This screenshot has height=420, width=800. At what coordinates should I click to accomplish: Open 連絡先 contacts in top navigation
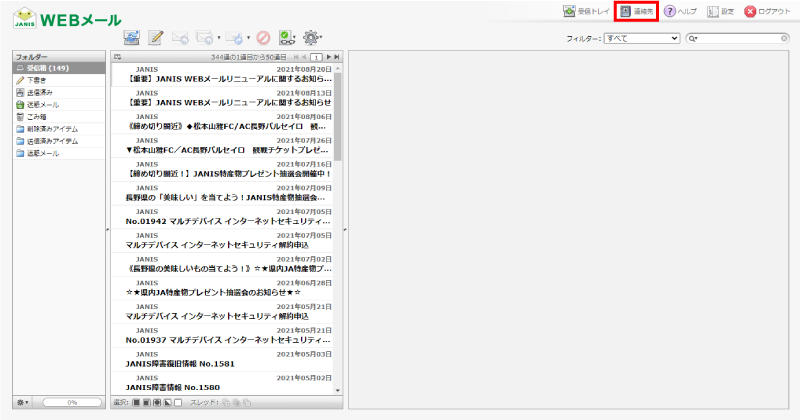pos(636,11)
